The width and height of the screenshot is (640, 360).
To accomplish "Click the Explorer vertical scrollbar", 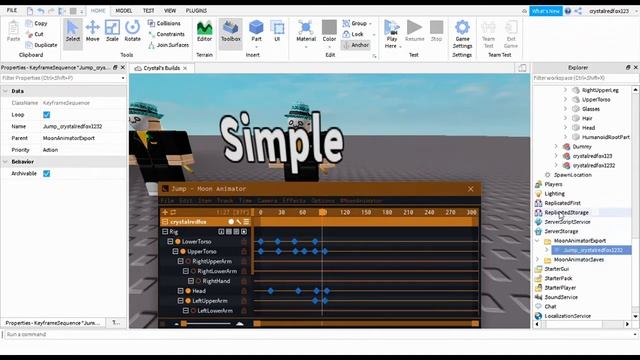I will 636,203.
